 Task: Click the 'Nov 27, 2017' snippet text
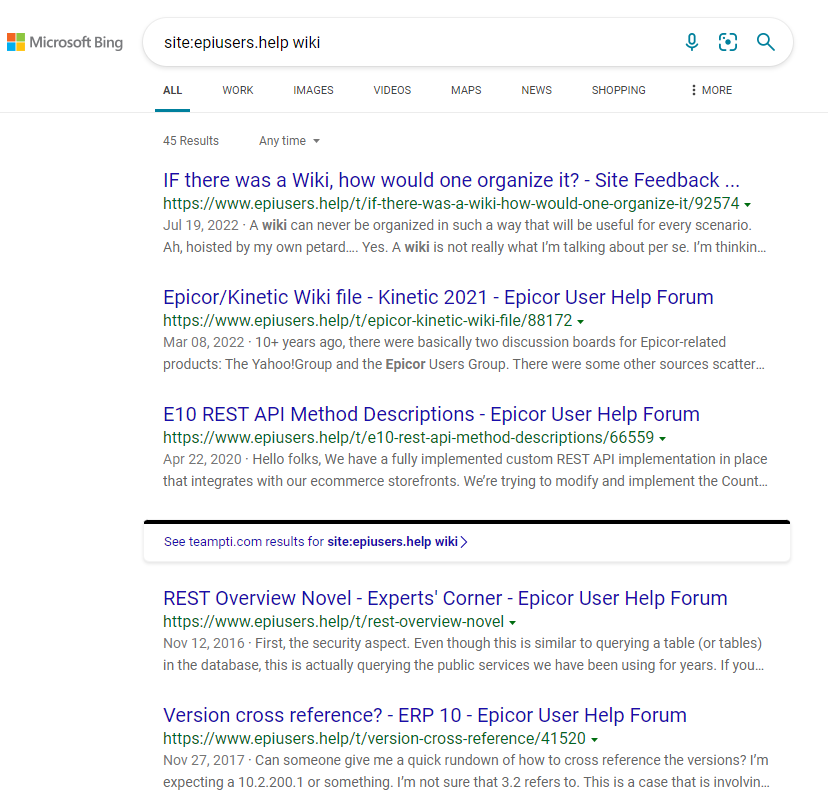pos(204,760)
